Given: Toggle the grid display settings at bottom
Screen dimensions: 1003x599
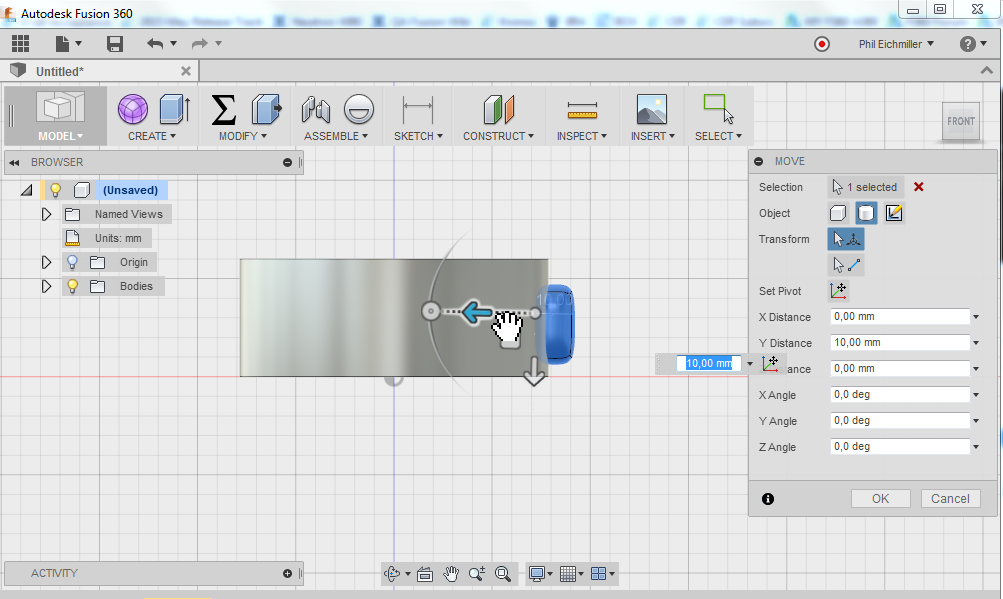Looking at the screenshot, I should click(x=570, y=573).
